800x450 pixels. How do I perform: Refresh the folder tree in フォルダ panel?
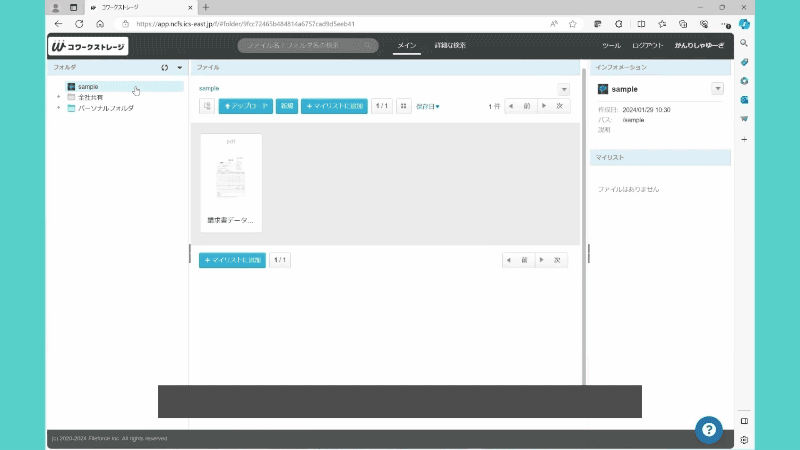coord(165,68)
